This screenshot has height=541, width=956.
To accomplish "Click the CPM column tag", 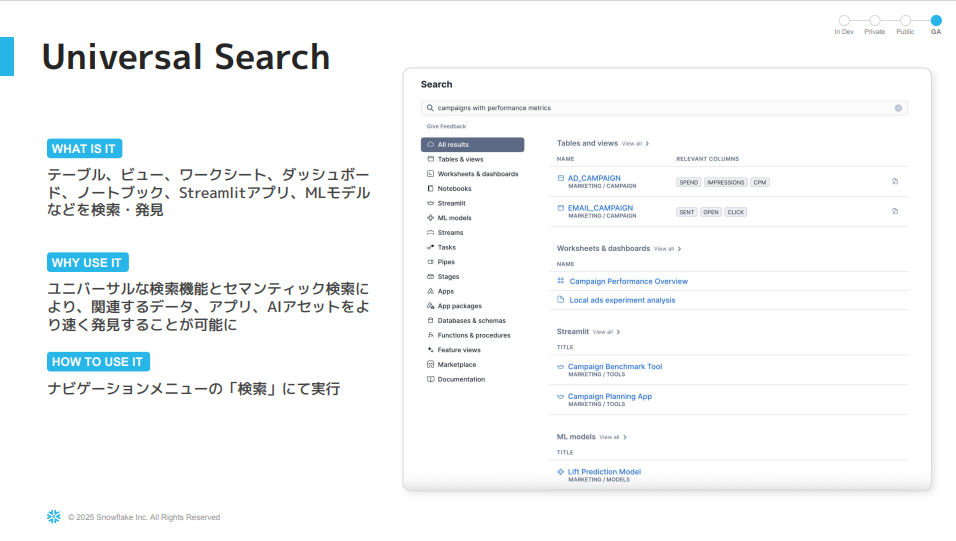I will (760, 182).
